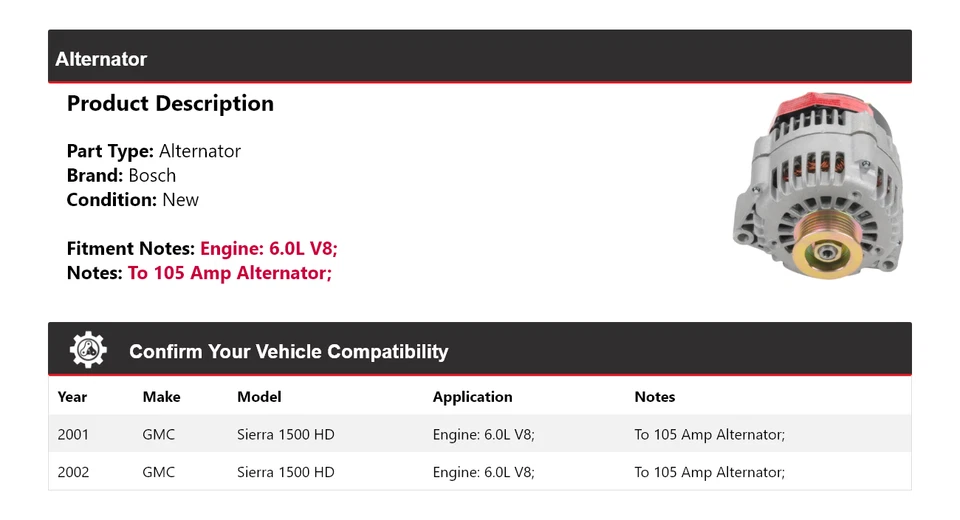Select the Product Description heading
Viewport: 960px width, 520px height.
[x=170, y=104]
